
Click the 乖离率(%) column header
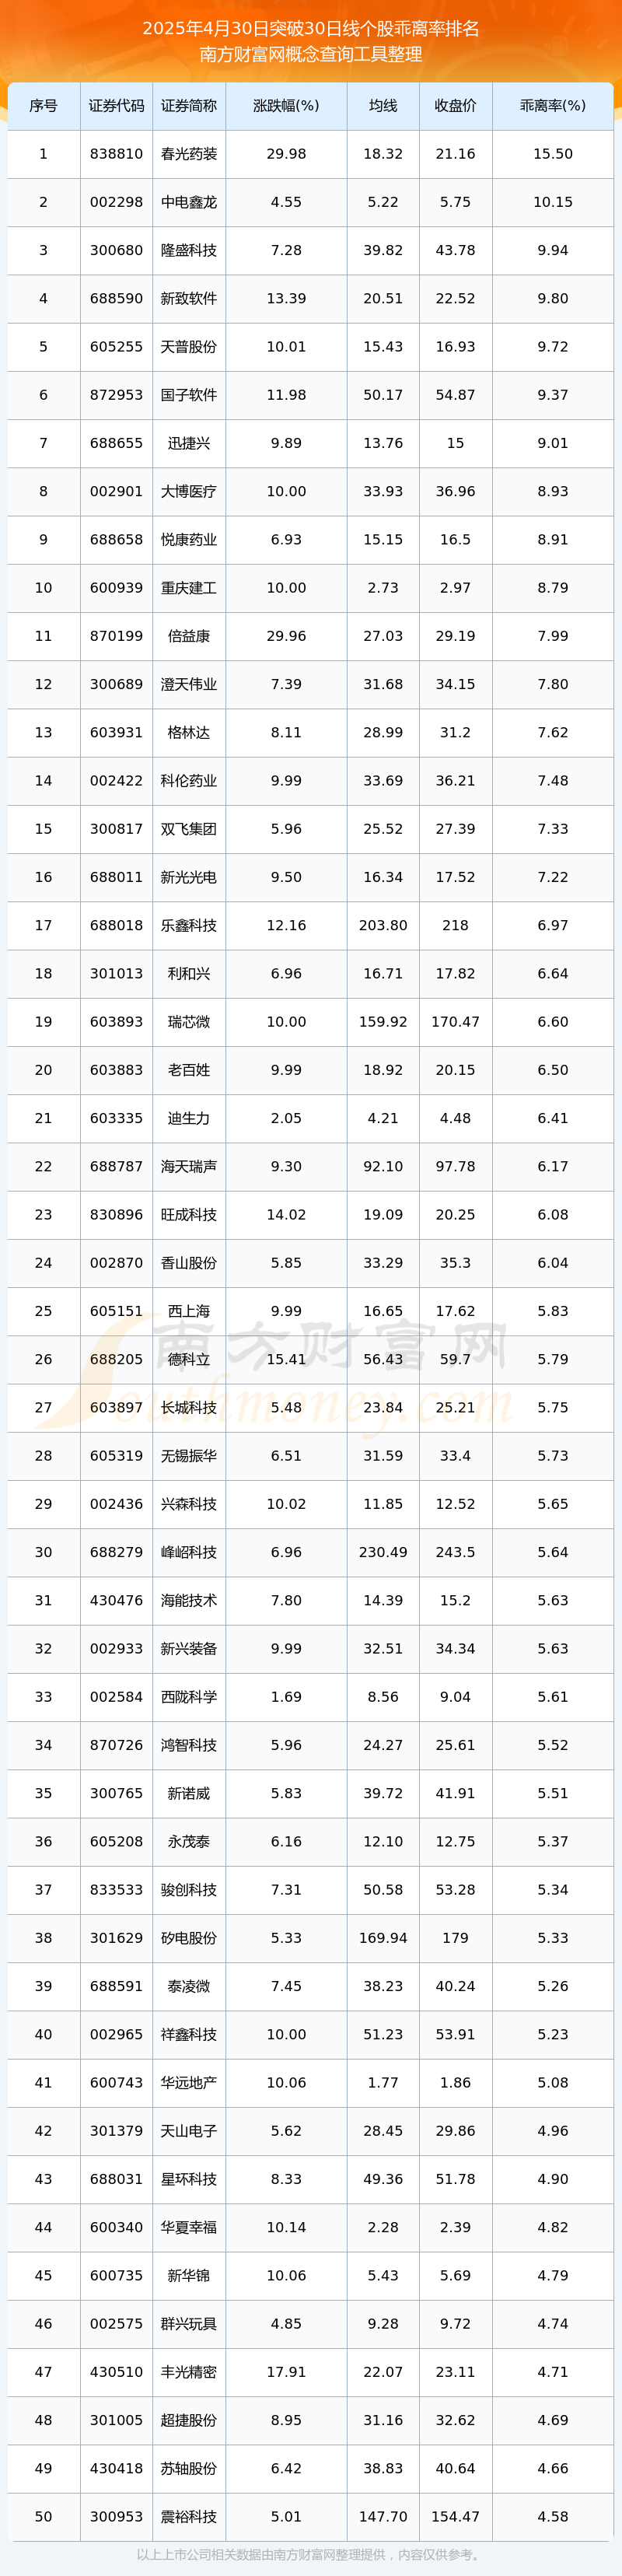coord(553,106)
